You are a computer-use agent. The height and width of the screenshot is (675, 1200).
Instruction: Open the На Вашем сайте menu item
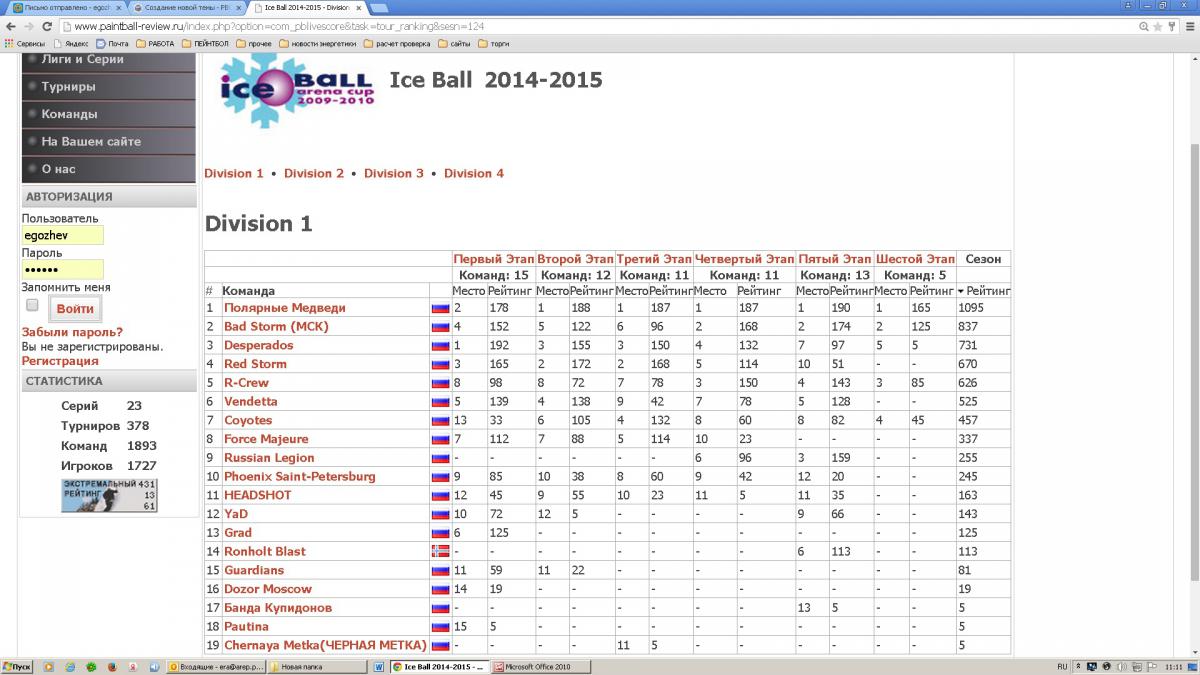108,141
